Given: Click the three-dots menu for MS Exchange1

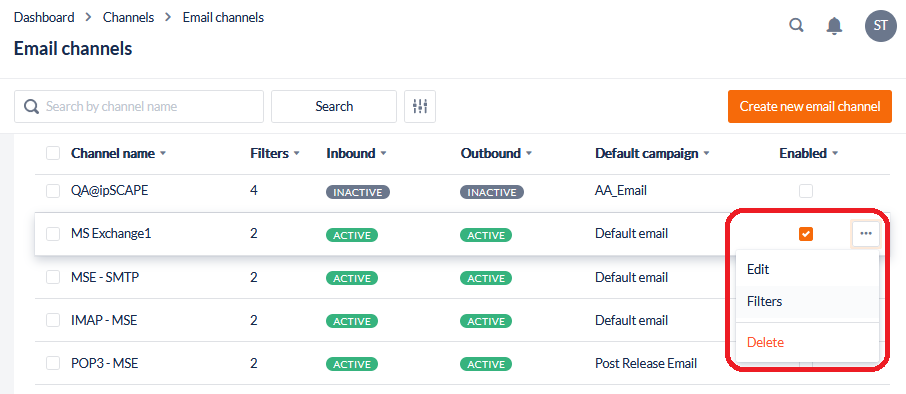Looking at the screenshot, I should click(866, 233).
